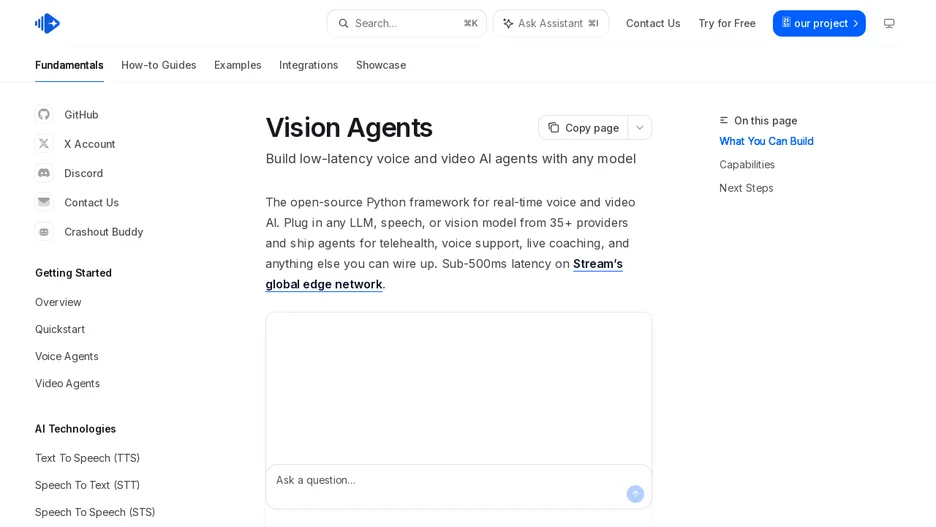This screenshot has width=936, height=527.
Task: Click the chevron on our project button
Action: [855, 23]
